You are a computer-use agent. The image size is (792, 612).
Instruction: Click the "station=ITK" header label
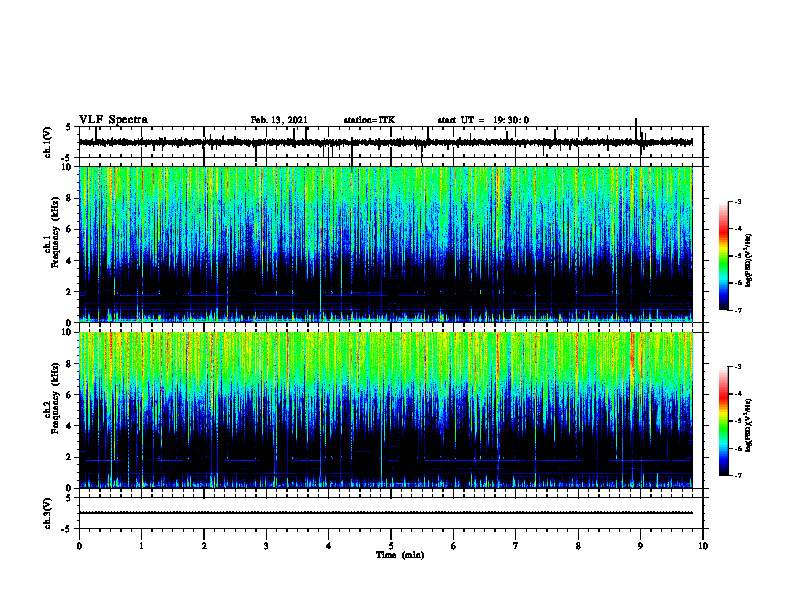click(369, 120)
